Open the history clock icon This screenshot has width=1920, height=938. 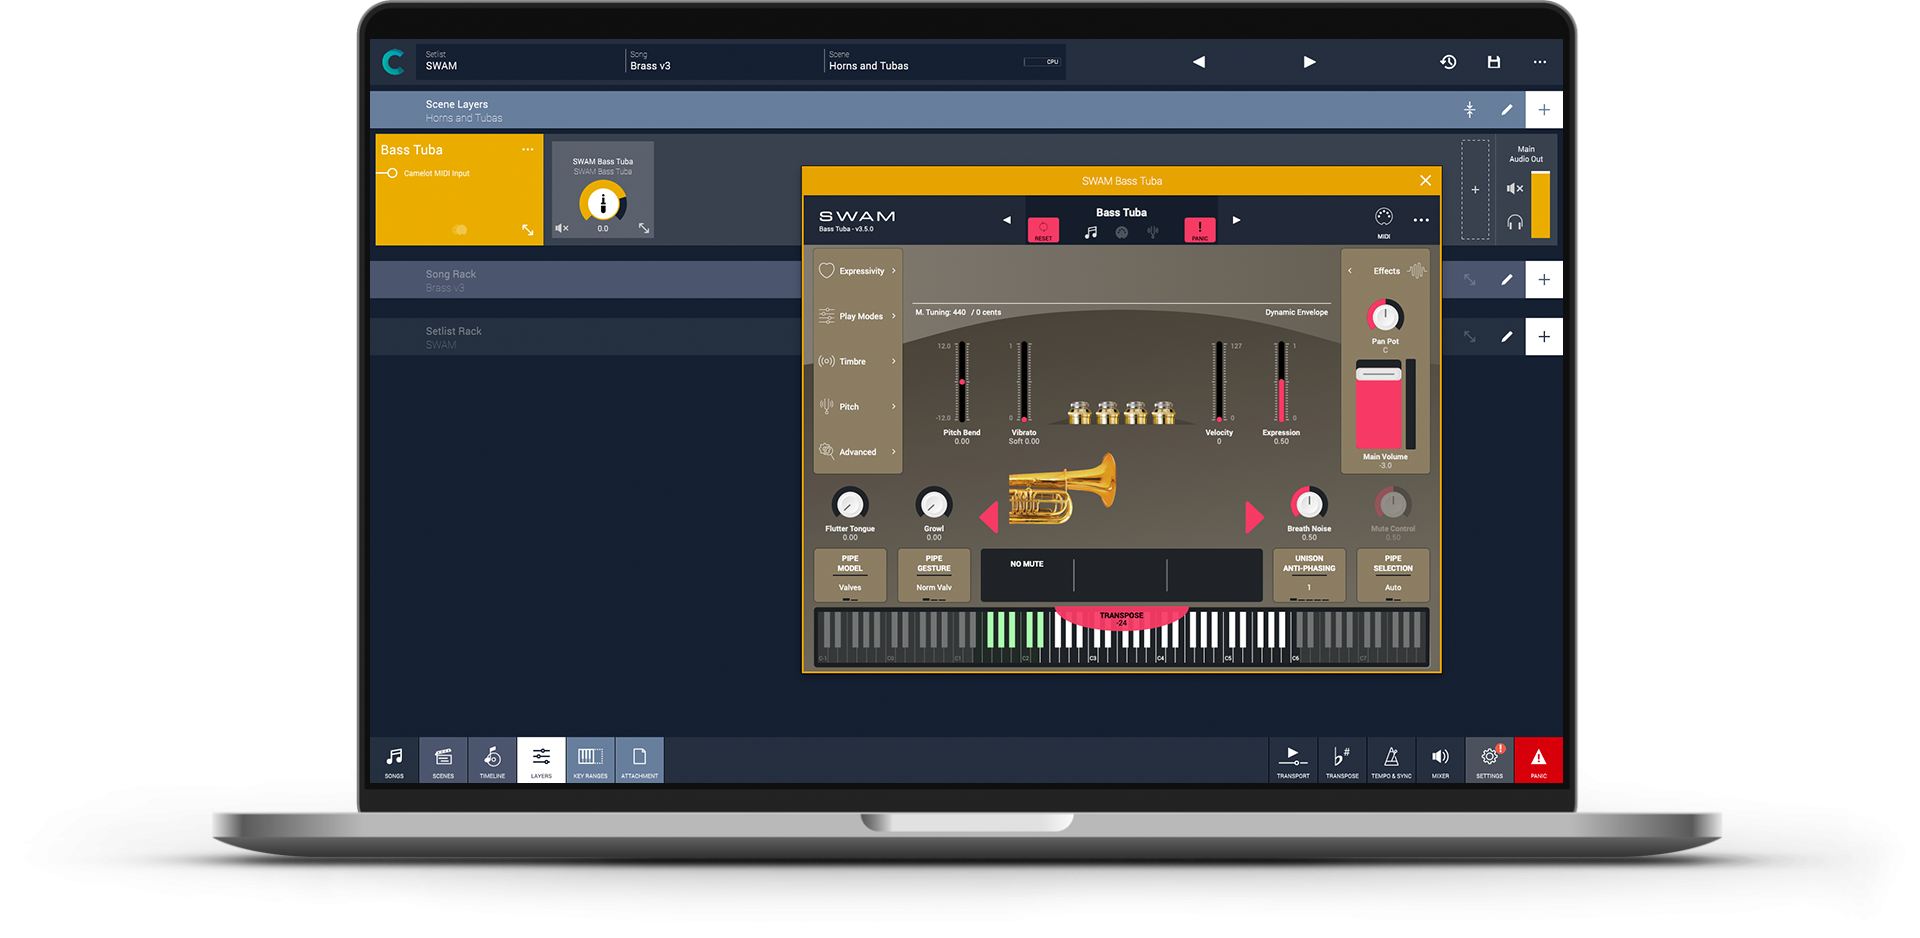click(x=1448, y=62)
